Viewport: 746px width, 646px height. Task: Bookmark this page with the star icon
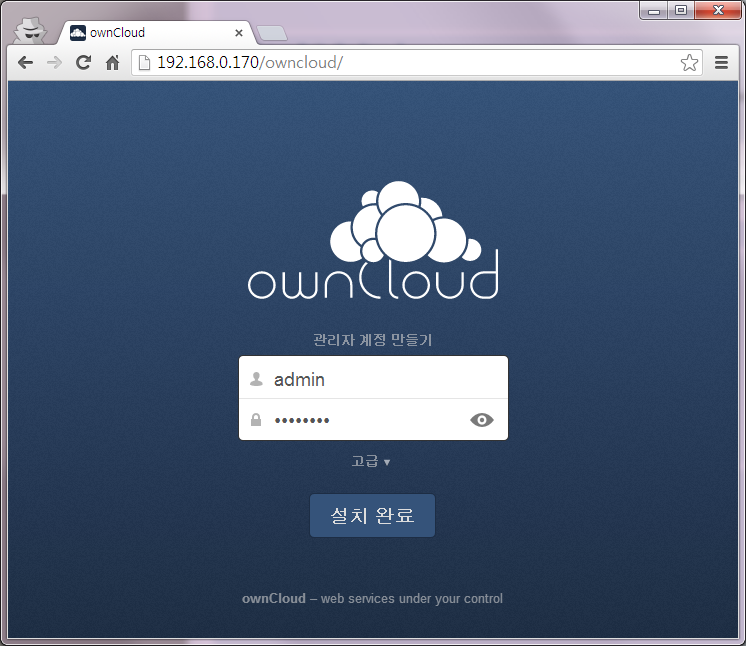pos(689,63)
